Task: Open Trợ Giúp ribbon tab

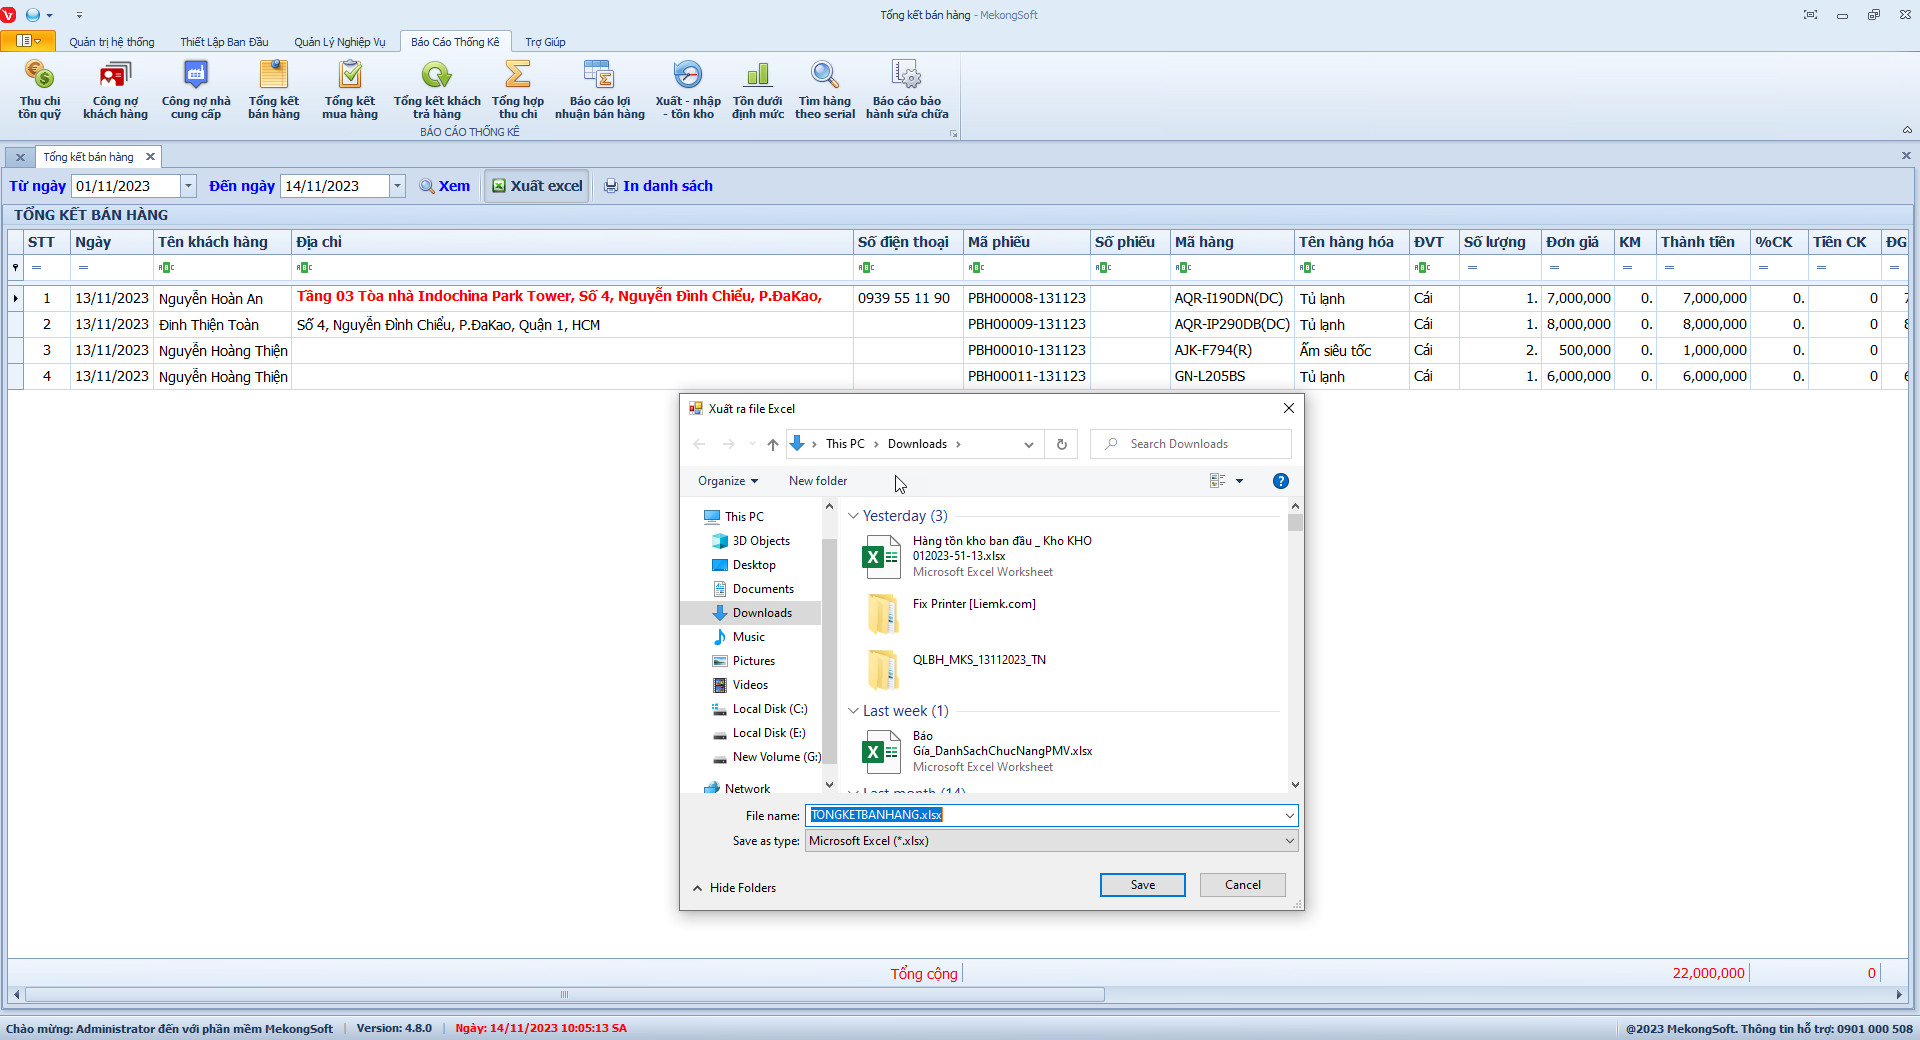Action: 546,42
